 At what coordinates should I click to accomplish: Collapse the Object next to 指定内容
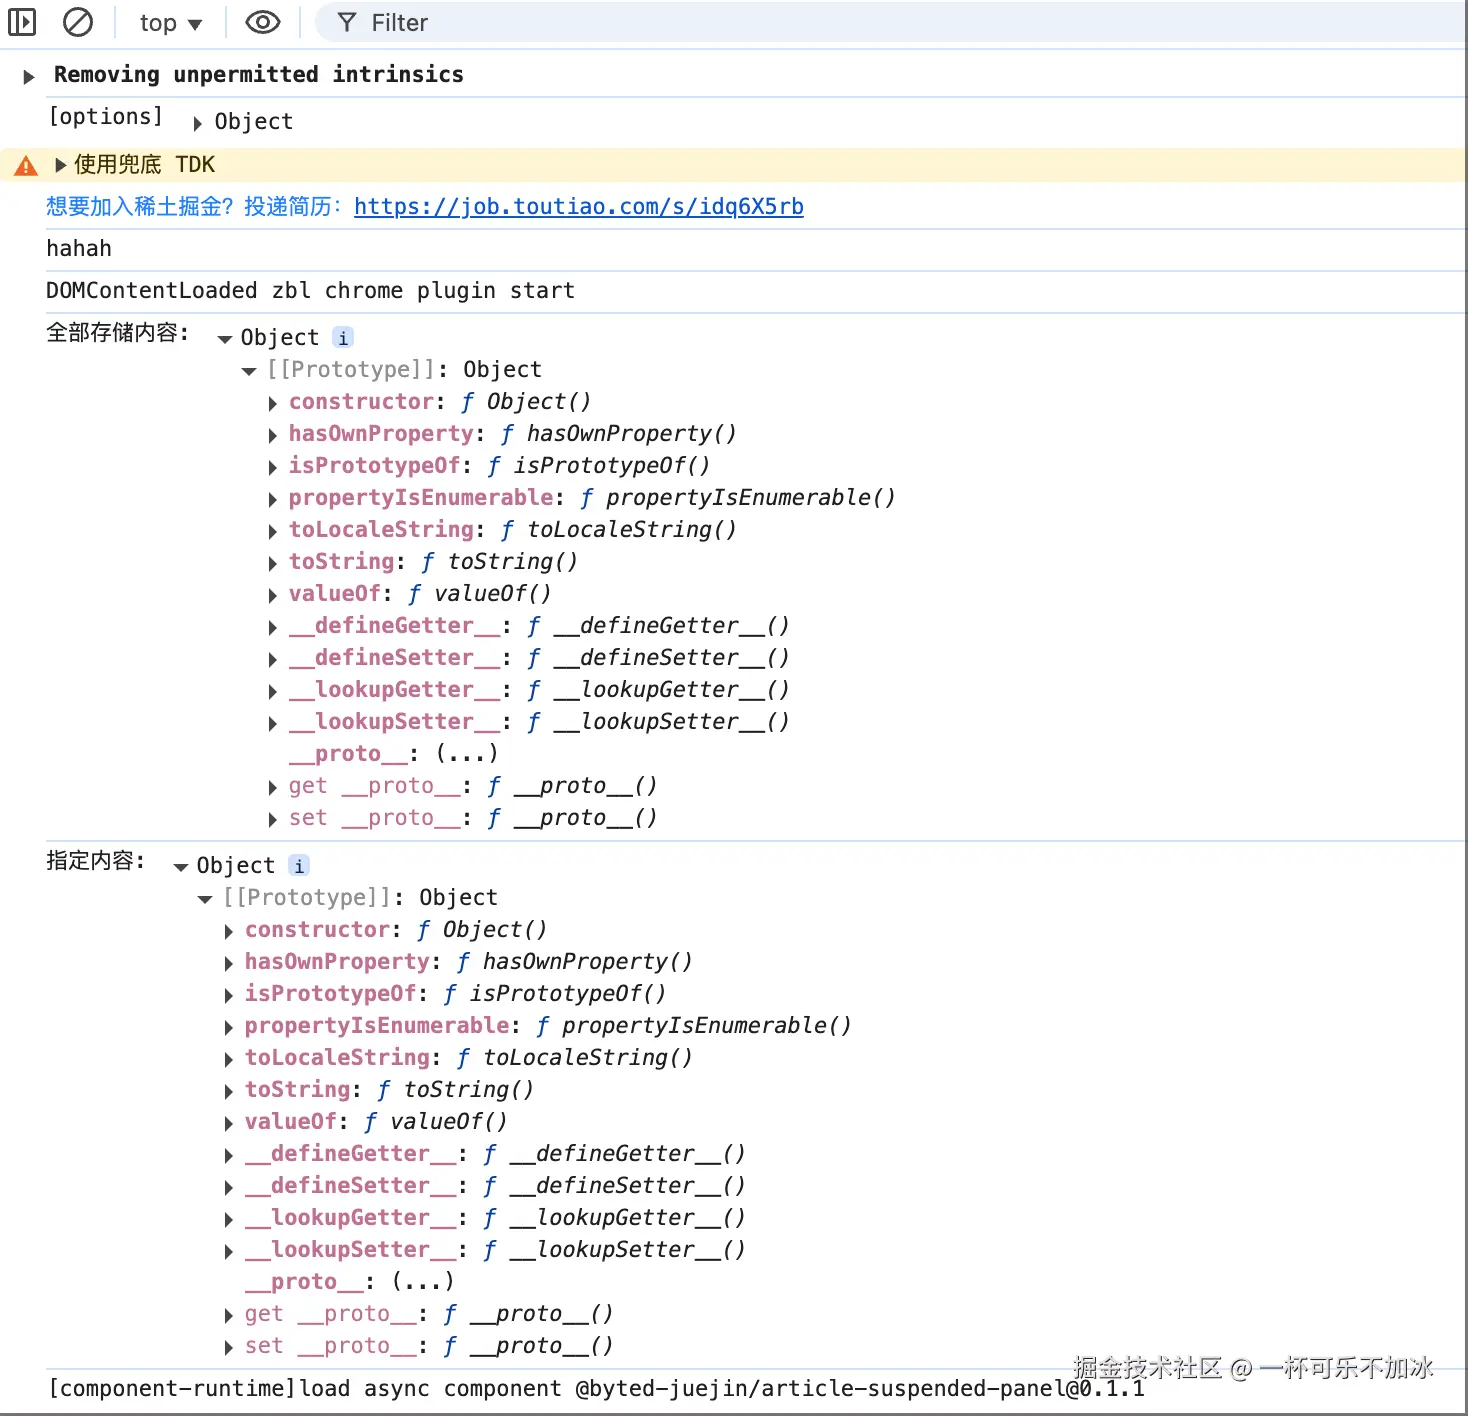181,867
